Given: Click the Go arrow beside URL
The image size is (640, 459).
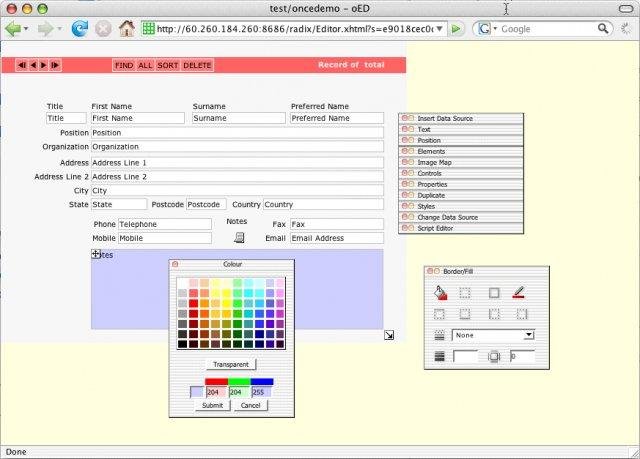Looking at the screenshot, I should click(456, 29).
